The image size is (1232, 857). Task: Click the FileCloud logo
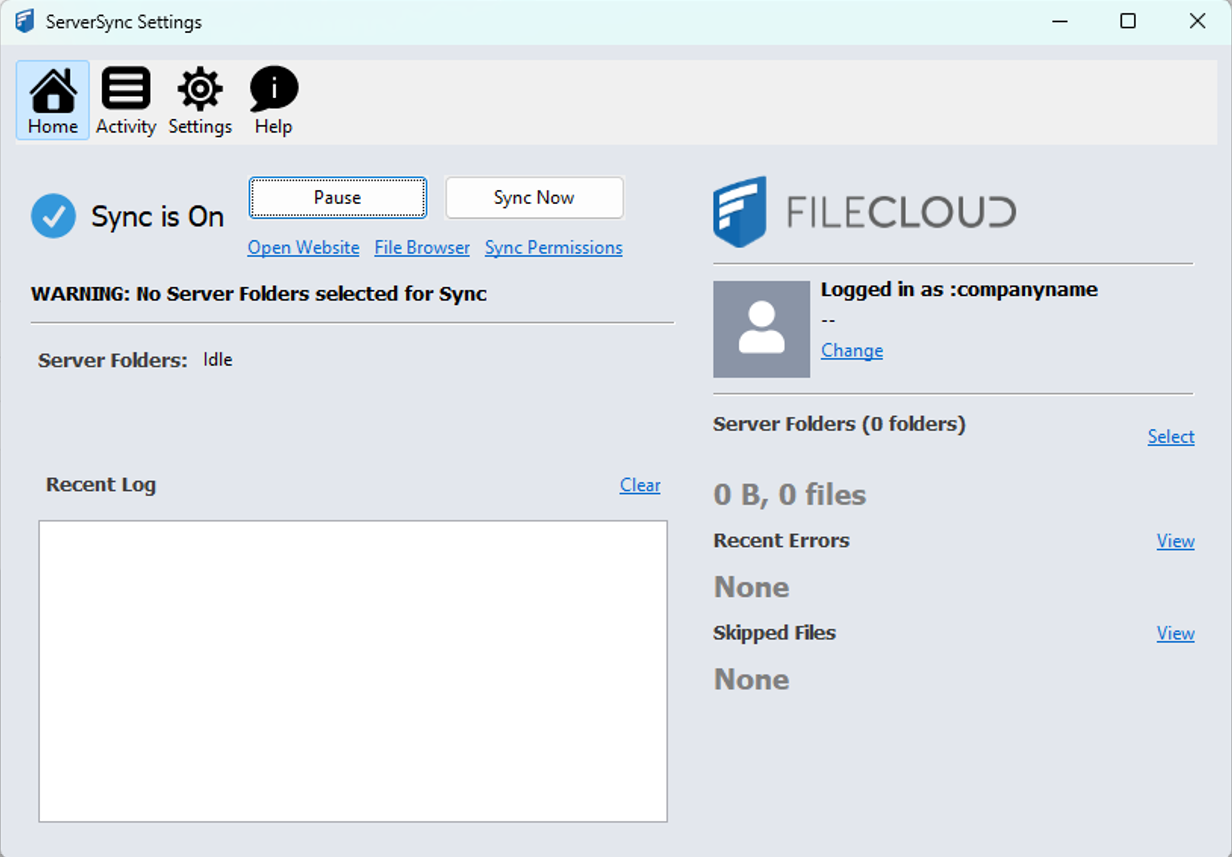point(864,211)
